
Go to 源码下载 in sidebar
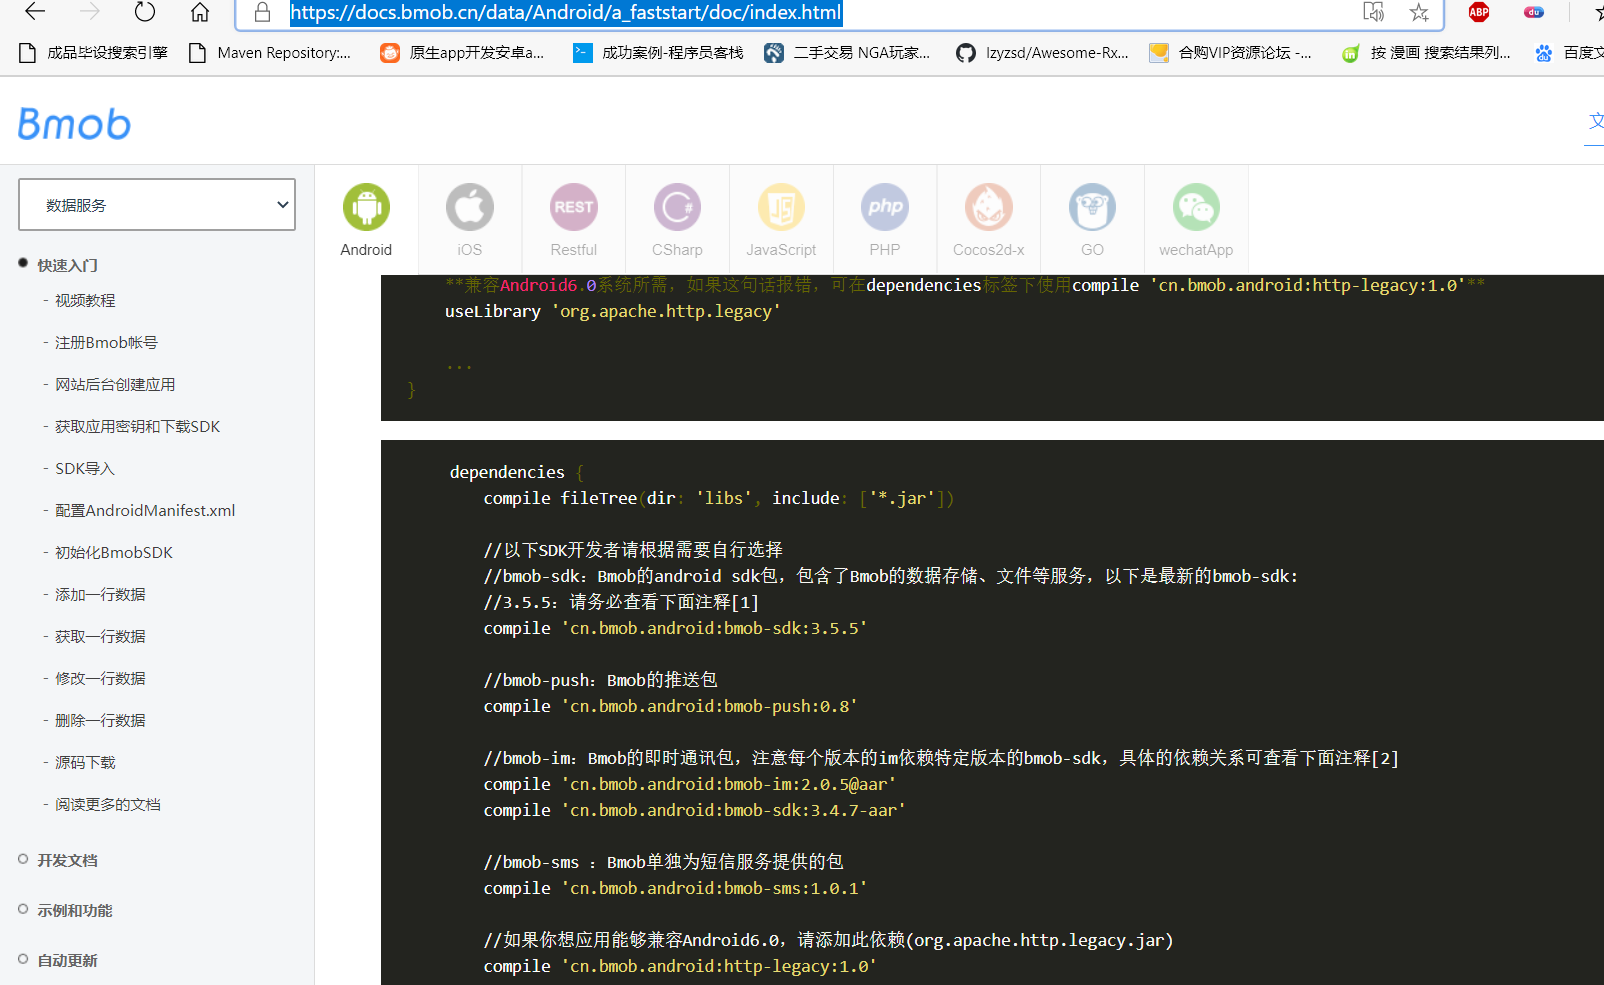click(85, 762)
